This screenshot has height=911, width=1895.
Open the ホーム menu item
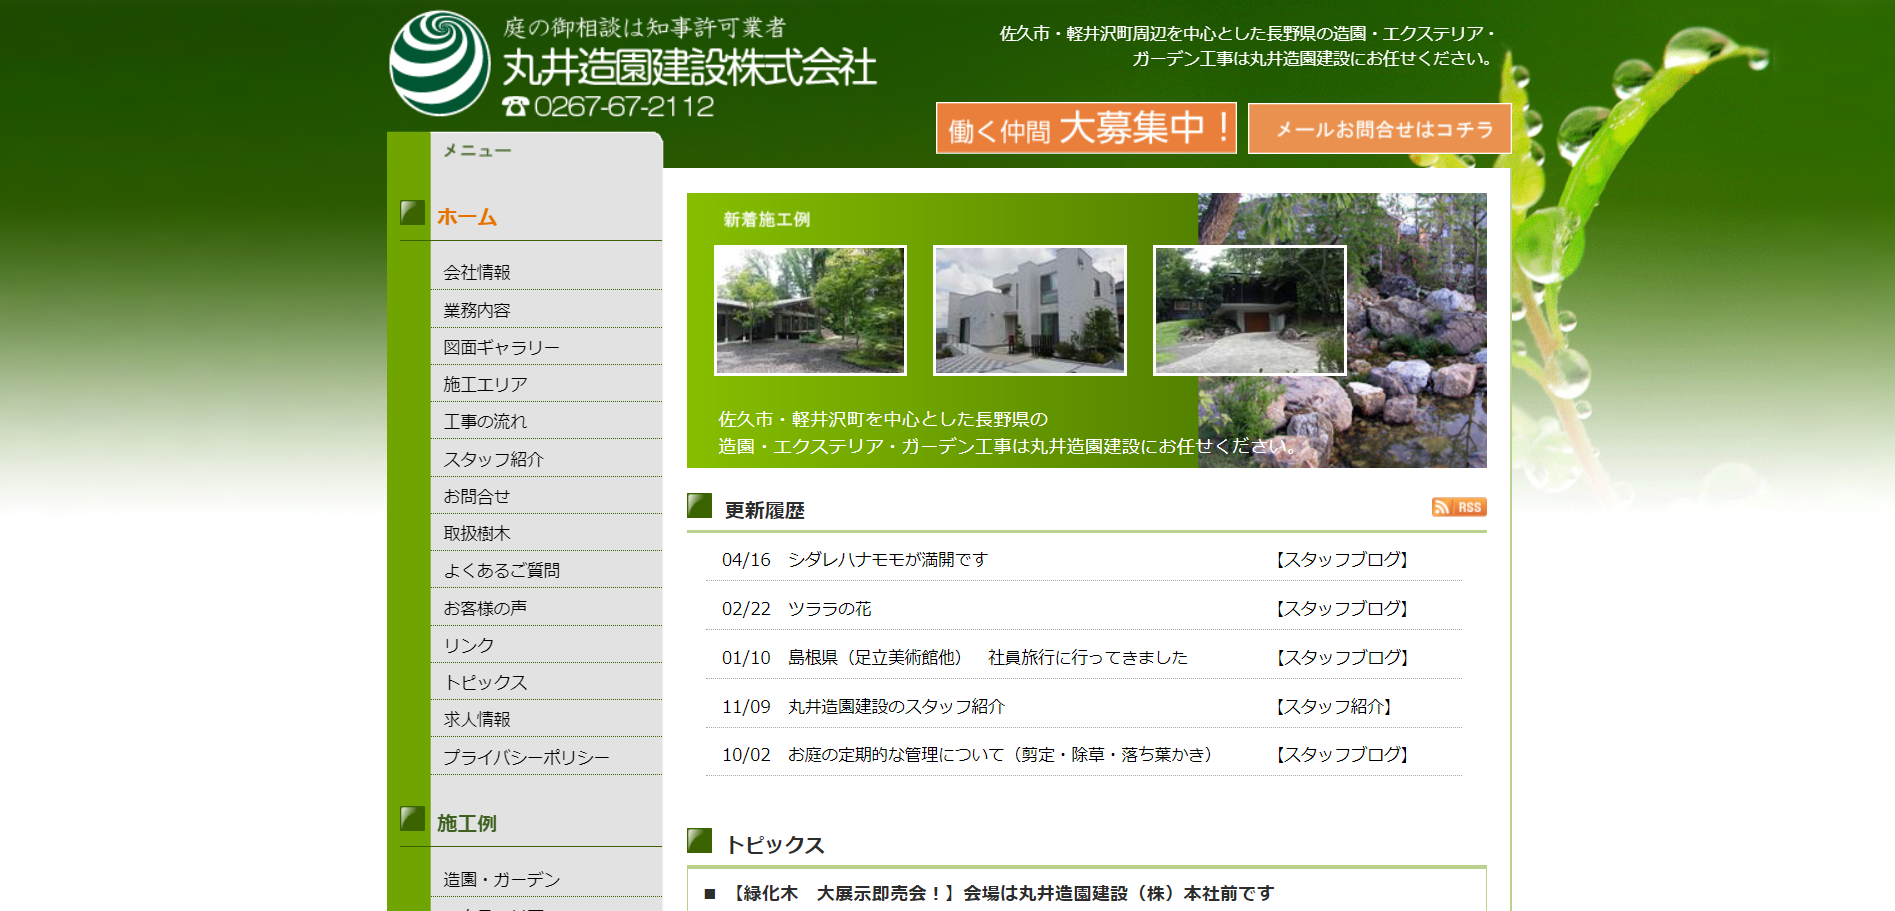466,215
